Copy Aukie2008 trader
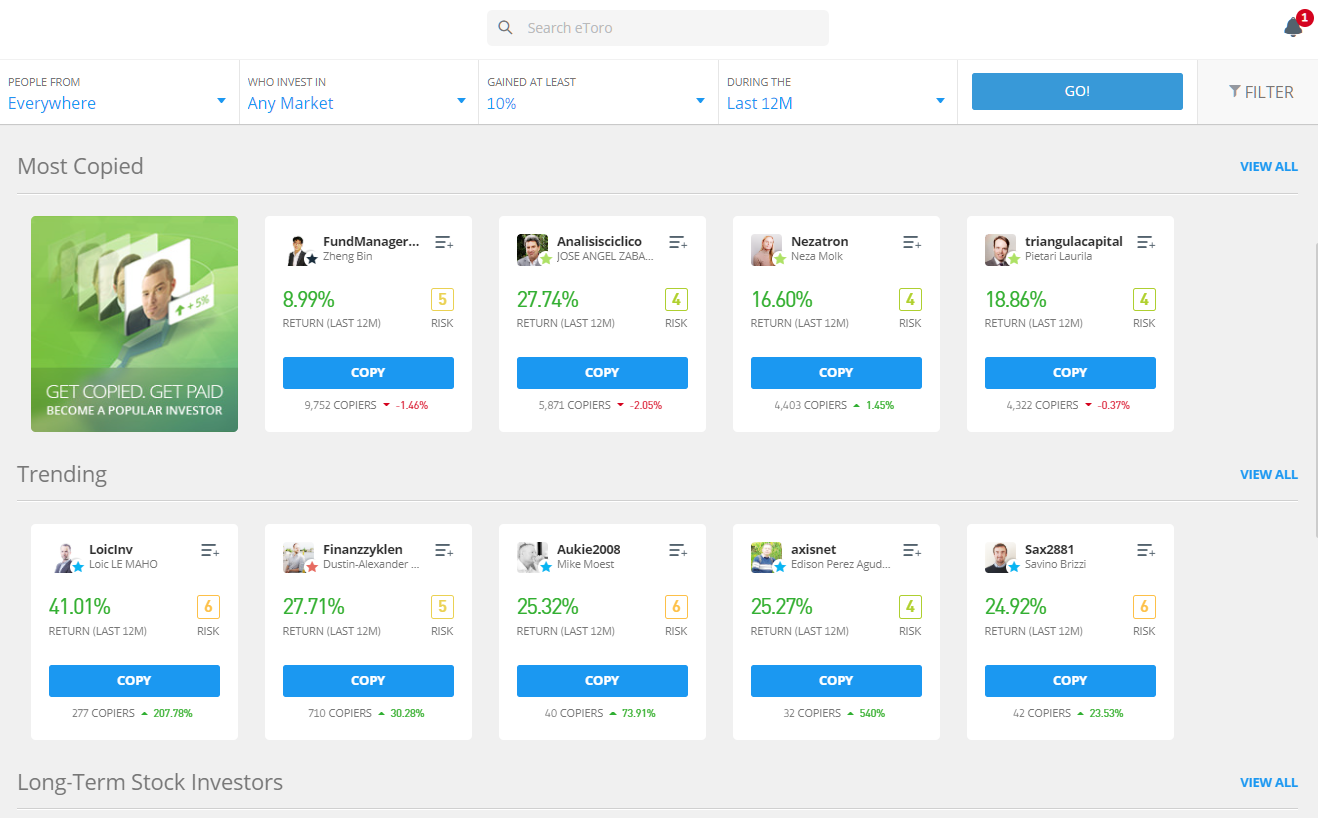 (x=602, y=681)
